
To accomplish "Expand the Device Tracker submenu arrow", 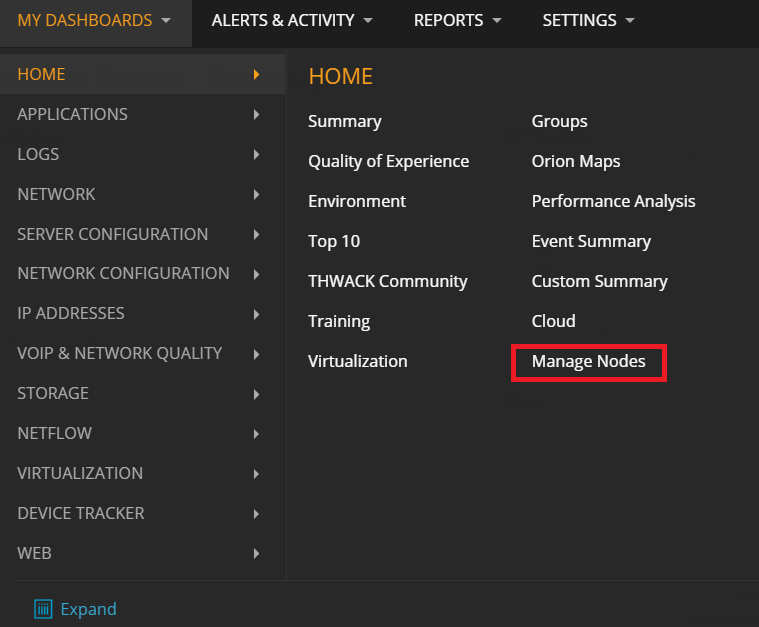I will (257, 514).
